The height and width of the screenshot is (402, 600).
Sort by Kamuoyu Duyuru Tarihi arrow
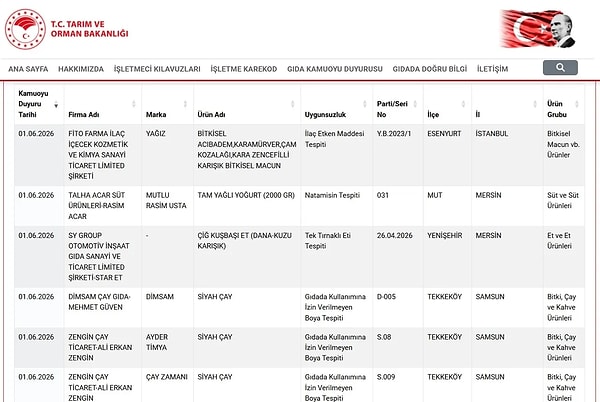click(x=56, y=104)
